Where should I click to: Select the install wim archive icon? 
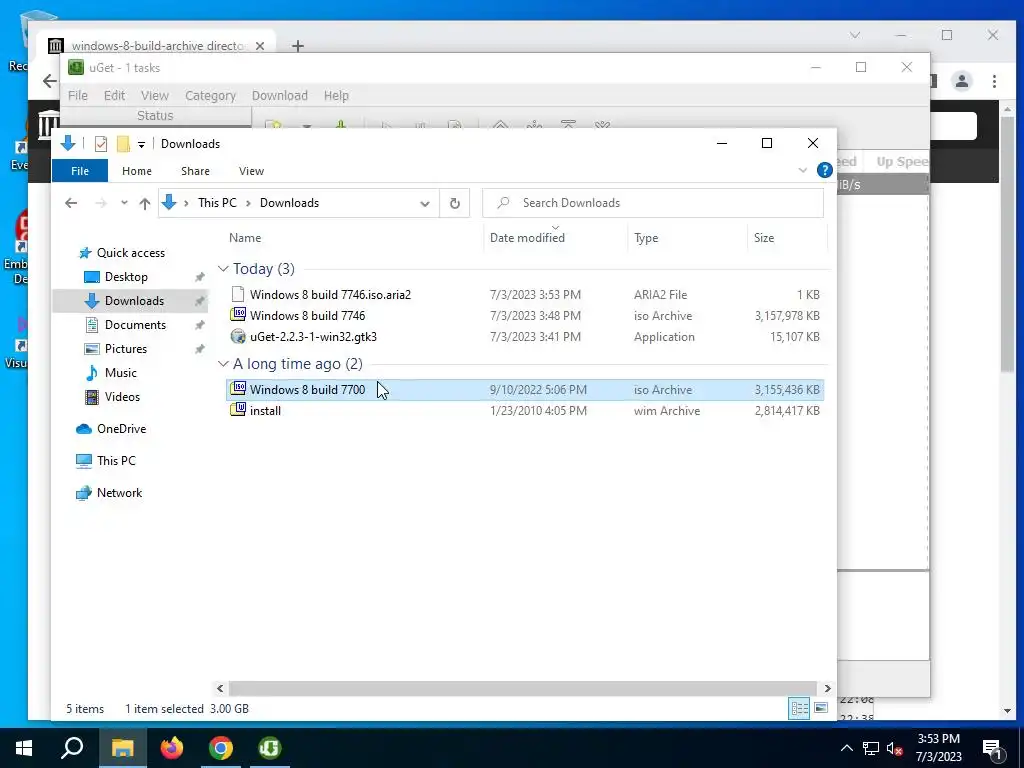coord(238,411)
